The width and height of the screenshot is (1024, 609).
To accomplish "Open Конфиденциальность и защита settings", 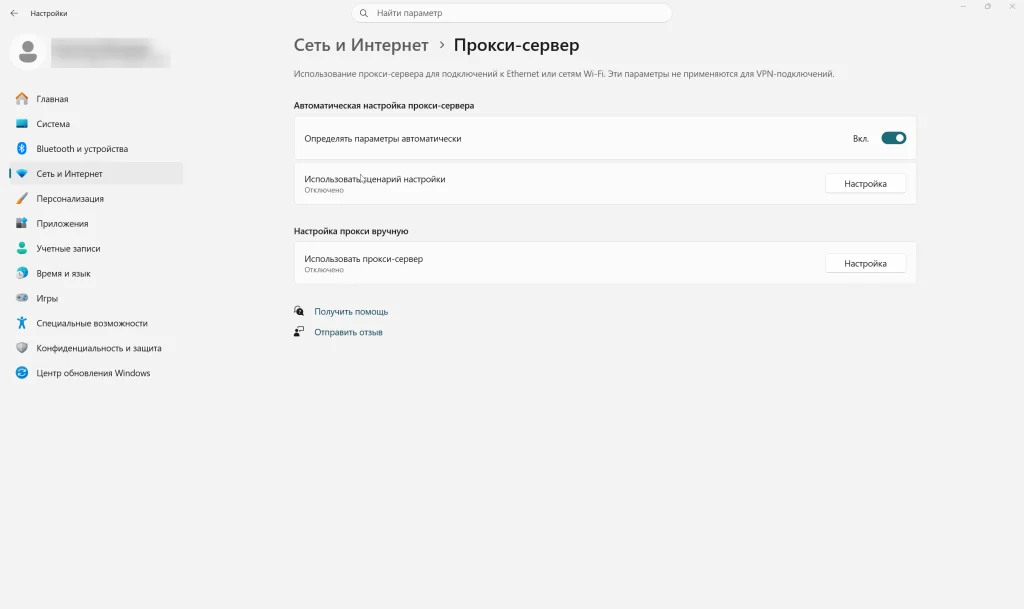I will [95, 348].
